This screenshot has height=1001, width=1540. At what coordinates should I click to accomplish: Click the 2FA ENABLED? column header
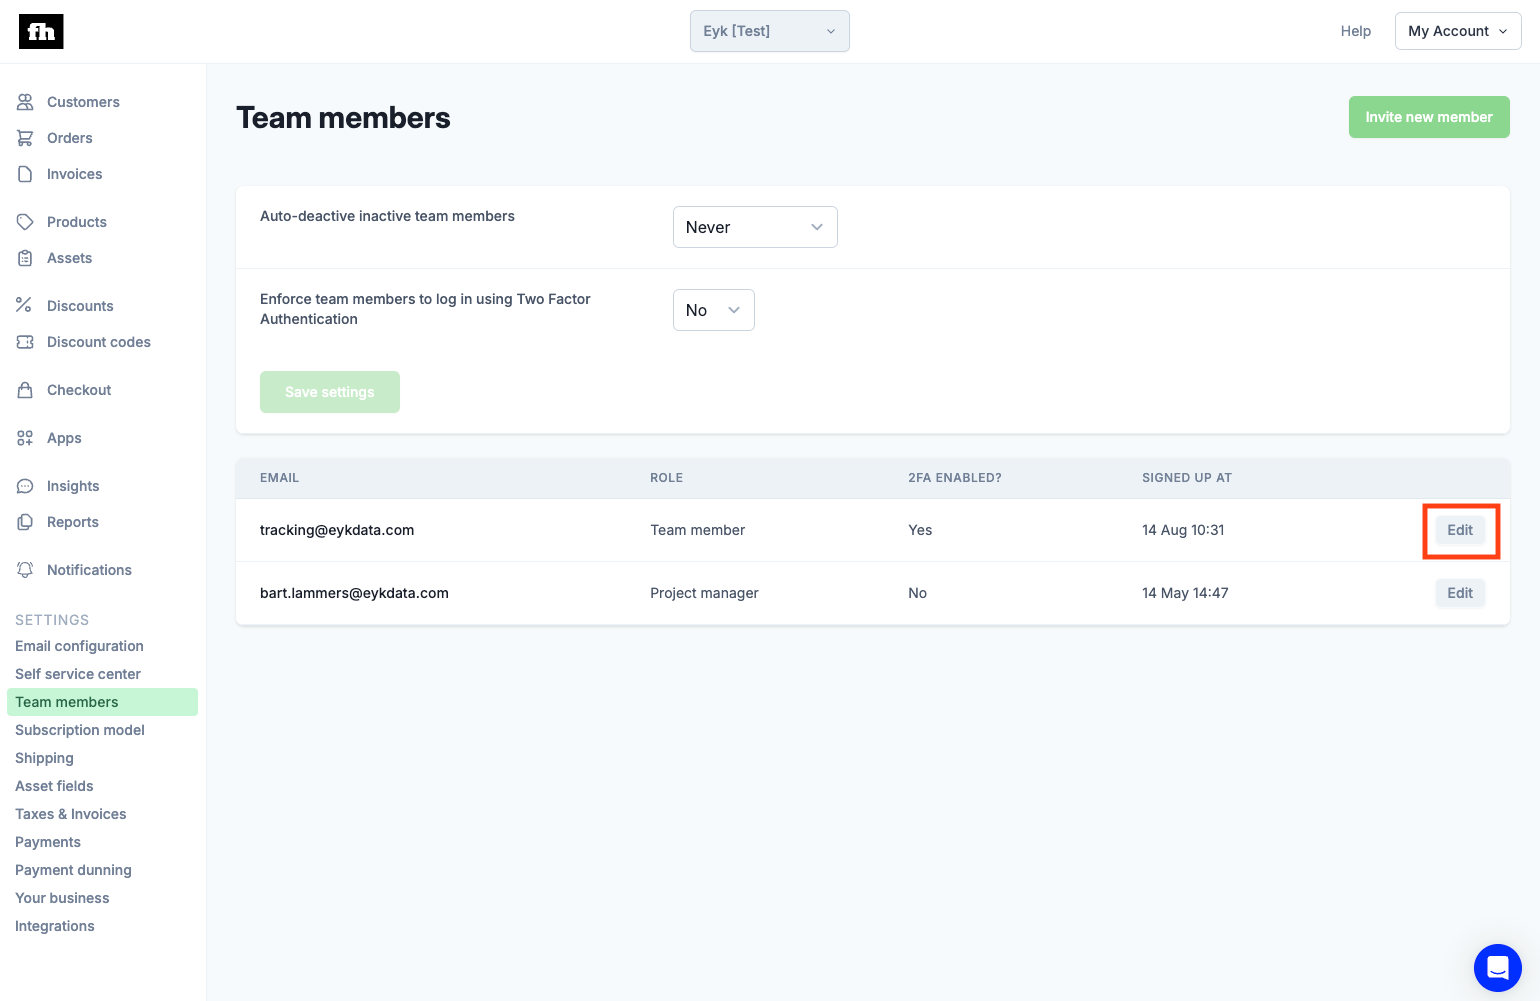[955, 478]
